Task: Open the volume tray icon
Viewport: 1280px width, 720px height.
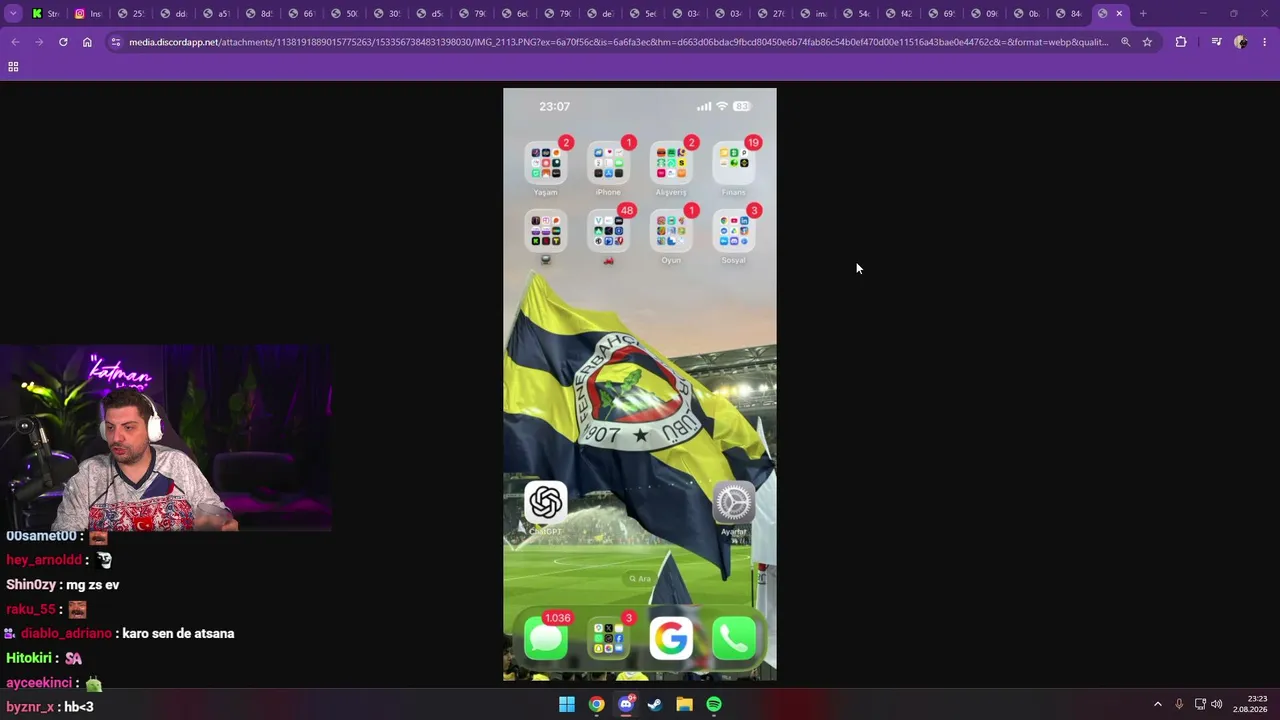Action: pos(1217,704)
